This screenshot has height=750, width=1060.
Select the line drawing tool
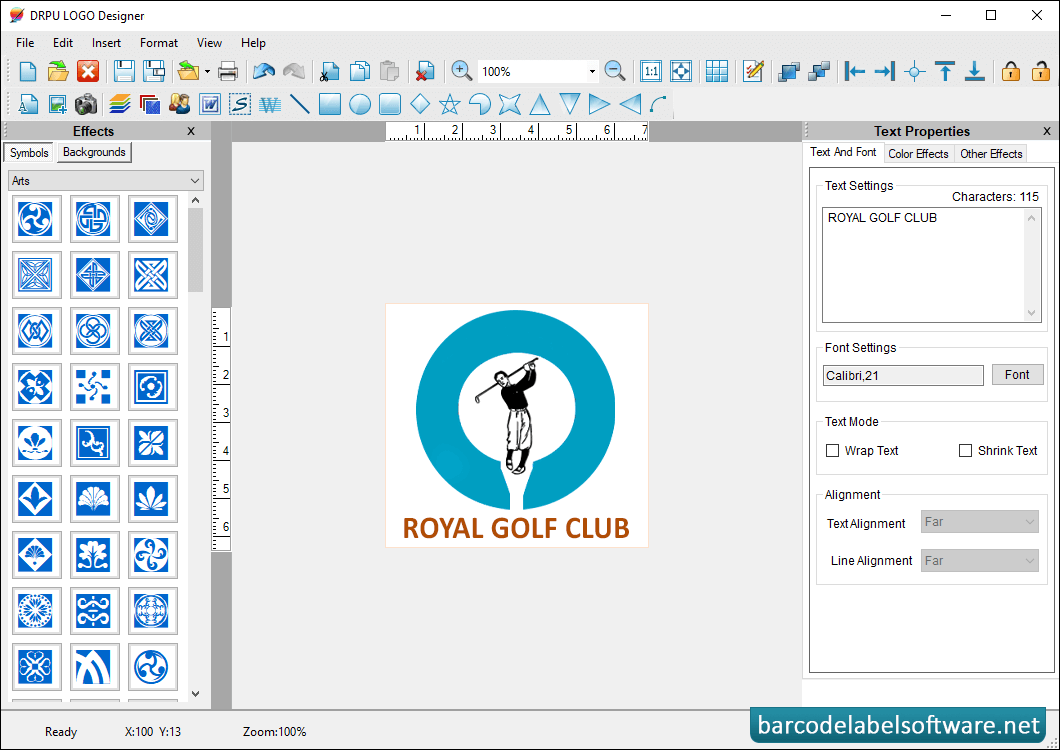click(x=299, y=104)
